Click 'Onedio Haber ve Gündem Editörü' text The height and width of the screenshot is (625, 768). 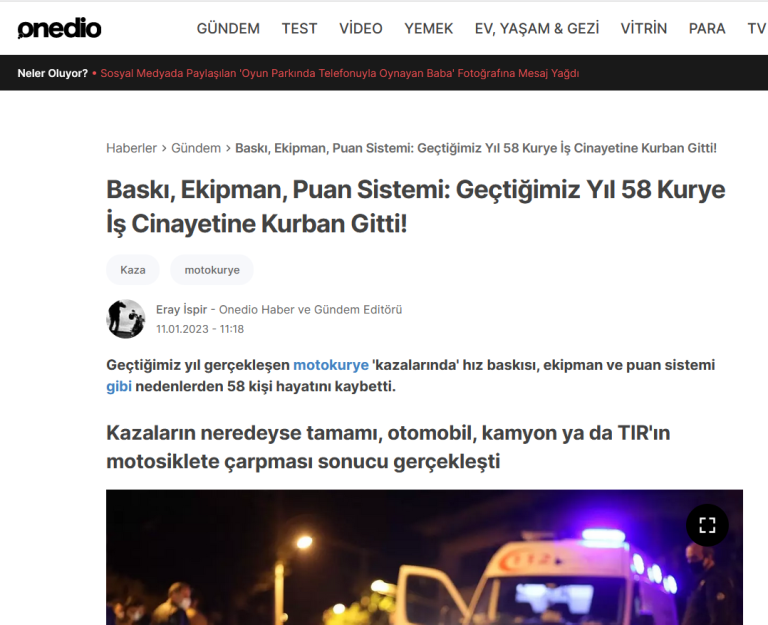311,310
